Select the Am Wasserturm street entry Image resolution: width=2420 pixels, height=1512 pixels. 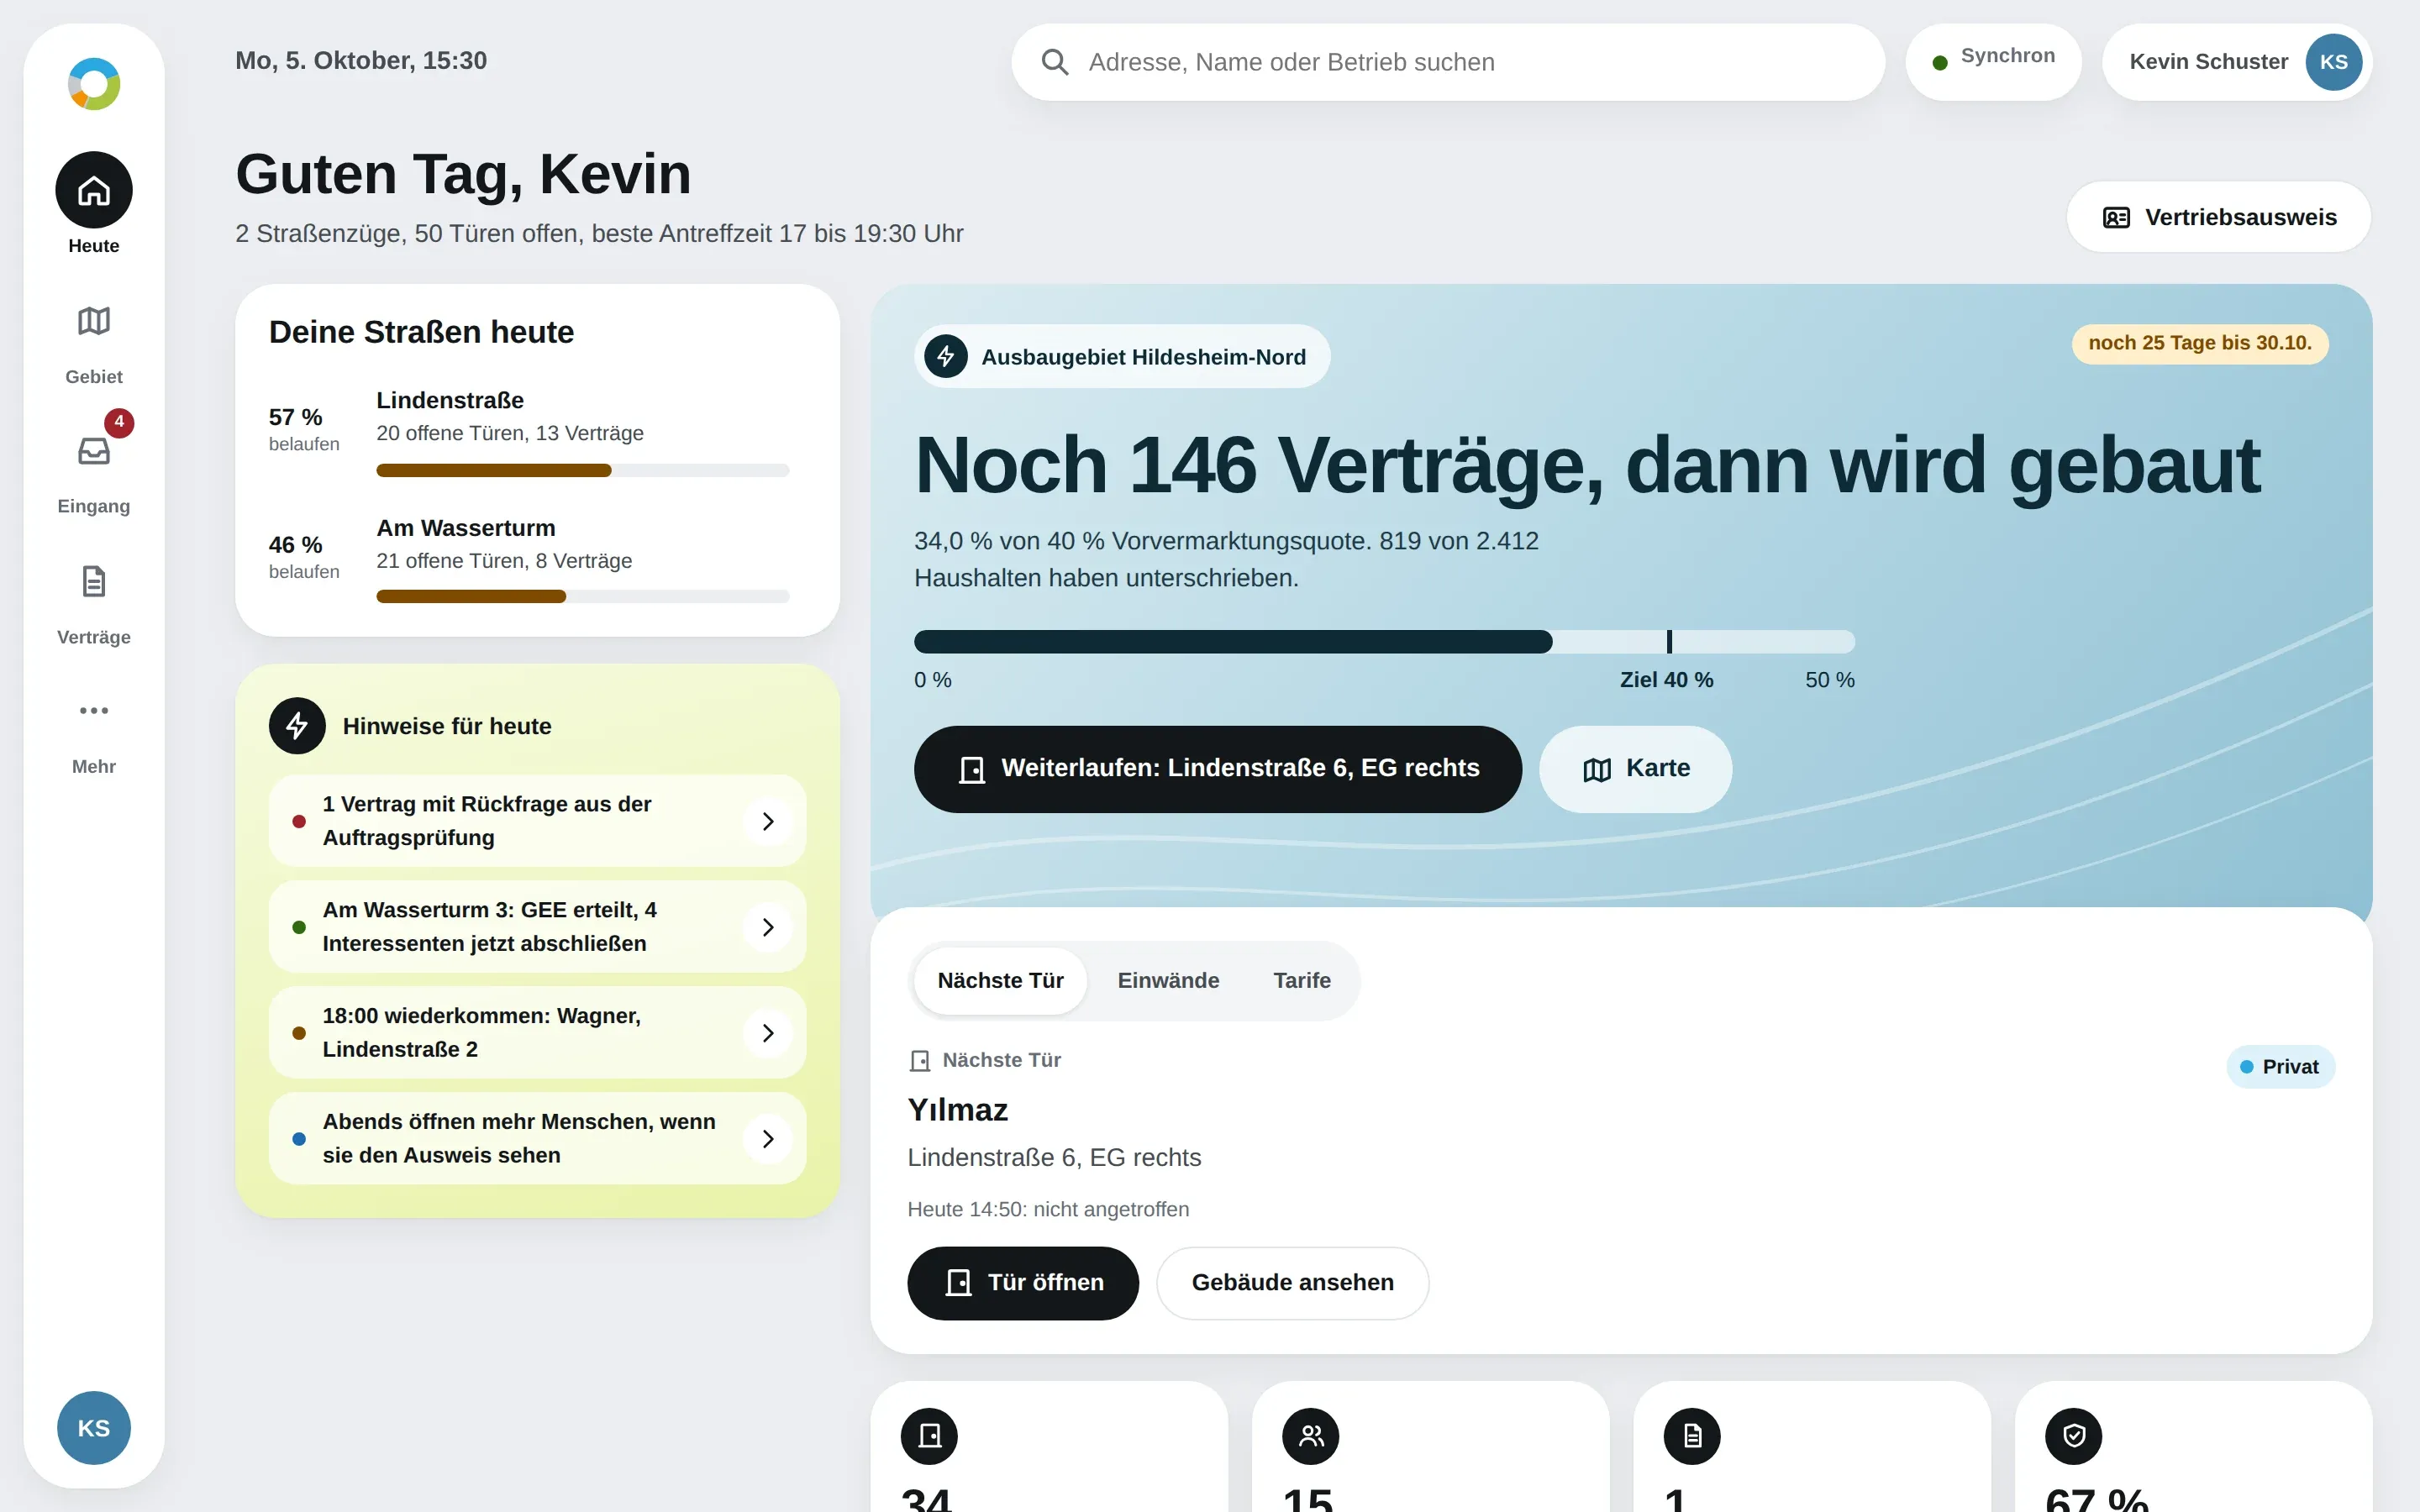coord(537,559)
